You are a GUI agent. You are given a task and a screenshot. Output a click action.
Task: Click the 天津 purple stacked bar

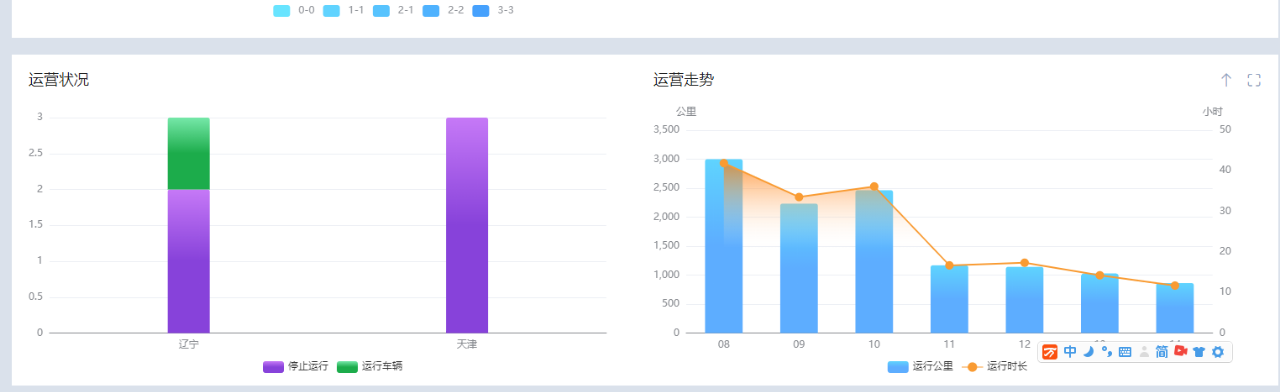[467, 225]
